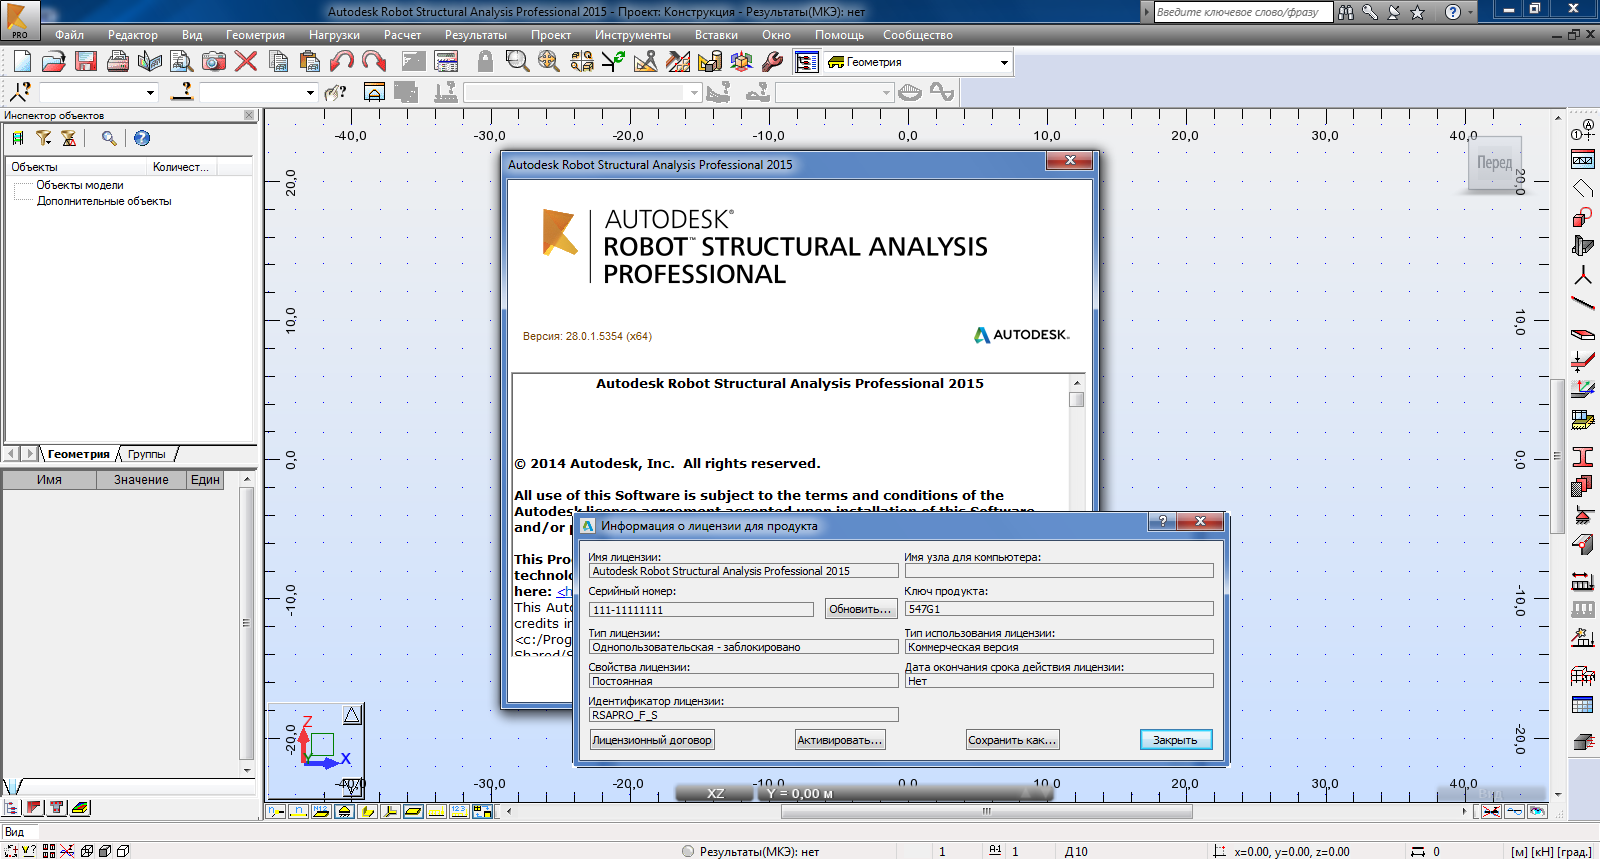Viewport: 1600px width, 860px height.
Task: Open bars tool in right toolbar
Action: pos(1583,302)
